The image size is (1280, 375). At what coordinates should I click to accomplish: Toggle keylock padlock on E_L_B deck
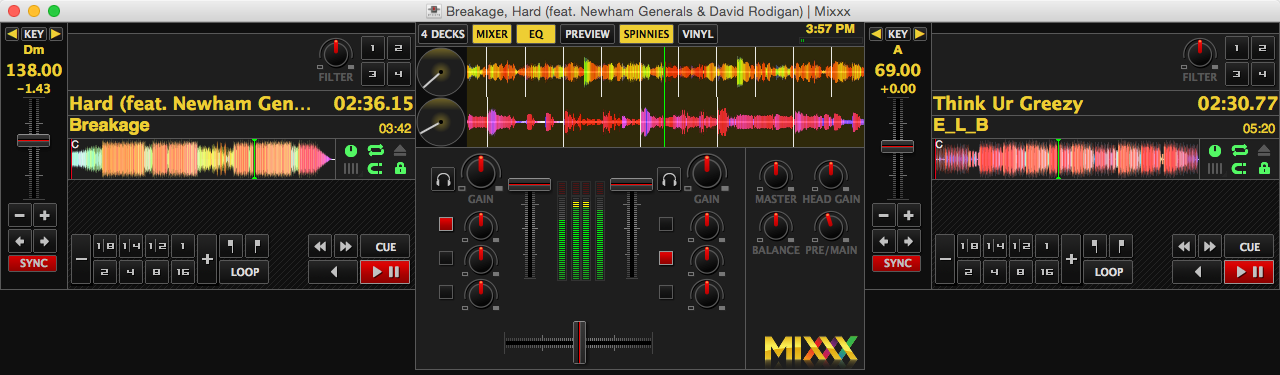1264,169
